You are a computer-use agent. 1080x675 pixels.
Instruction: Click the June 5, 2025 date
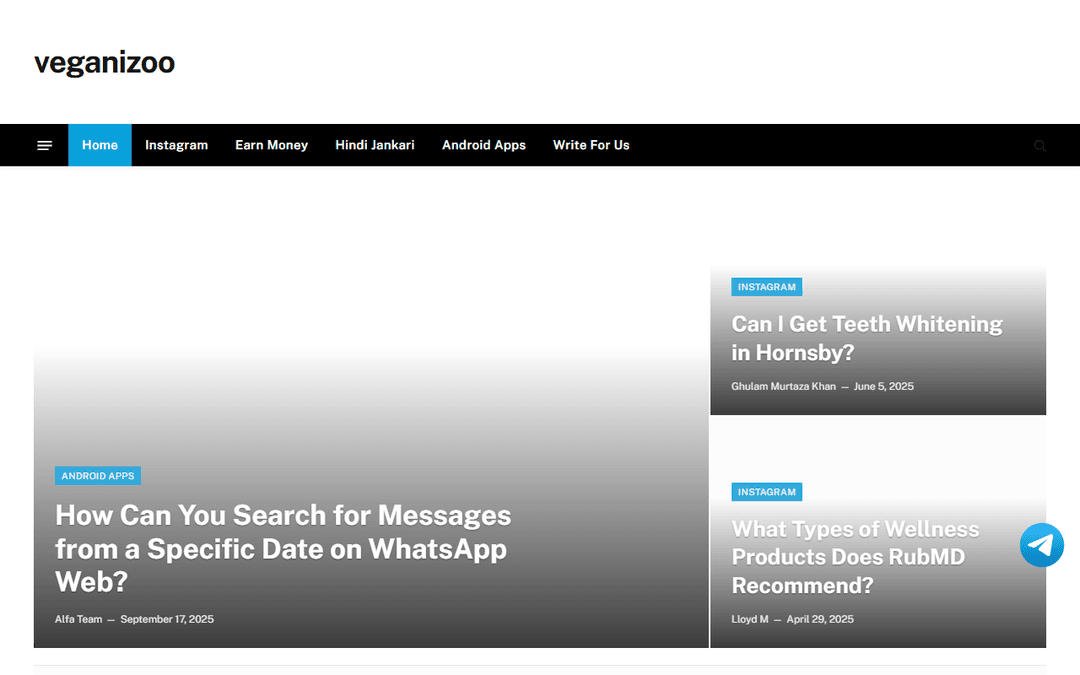[884, 386]
